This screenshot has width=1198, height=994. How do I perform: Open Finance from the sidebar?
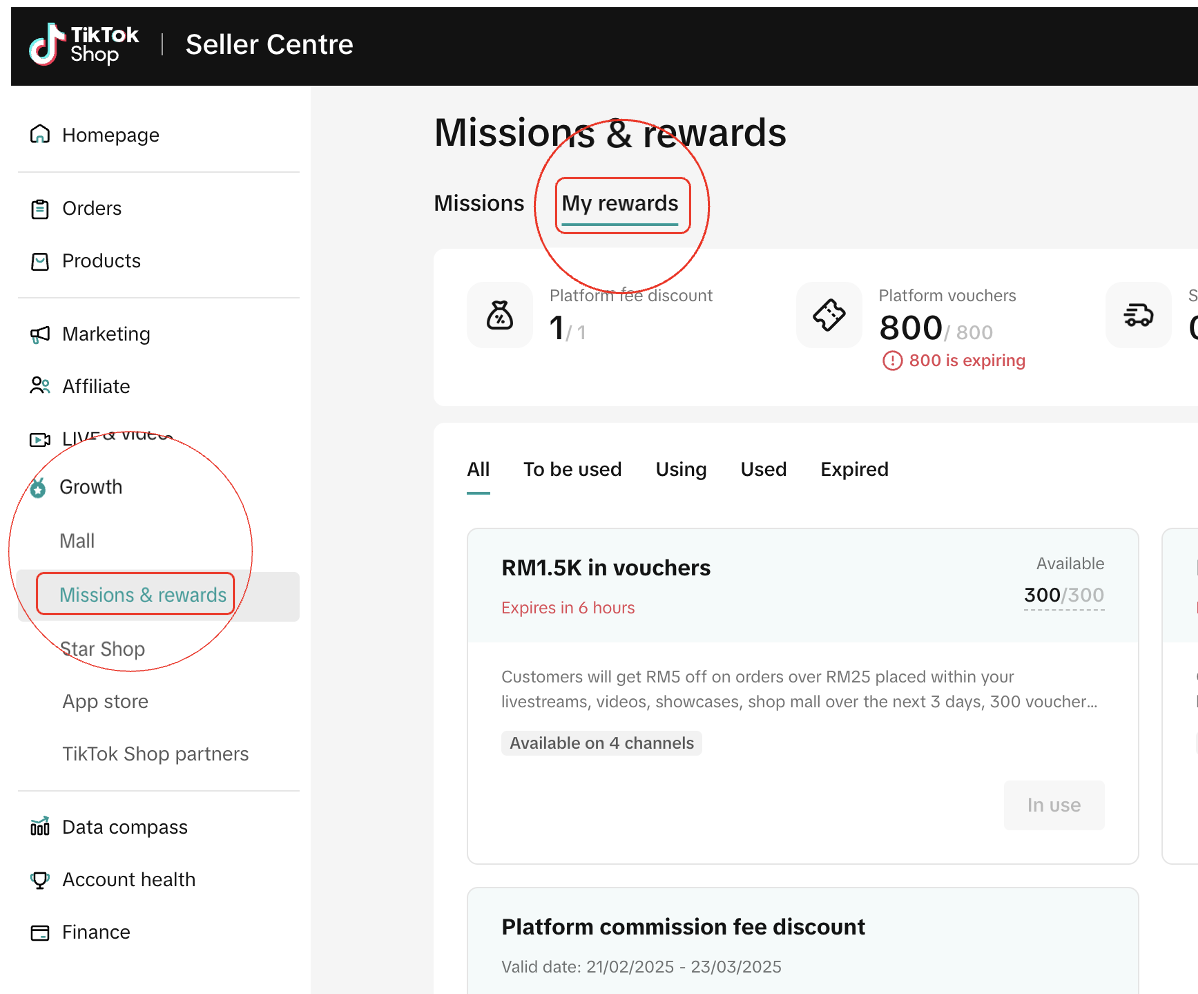96,932
